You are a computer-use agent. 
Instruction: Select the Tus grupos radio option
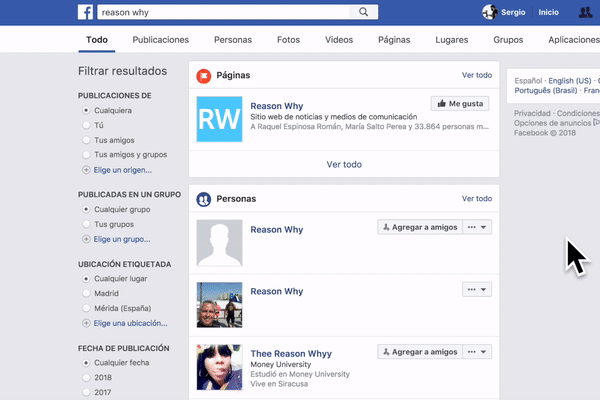[86, 224]
